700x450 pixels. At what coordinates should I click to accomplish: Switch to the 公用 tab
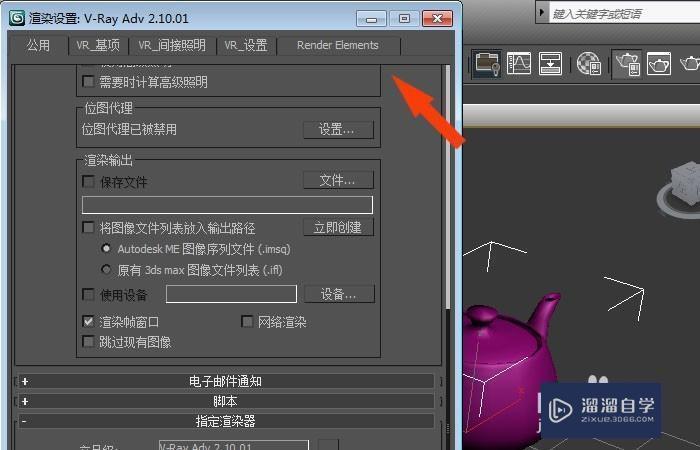click(38, 45)
